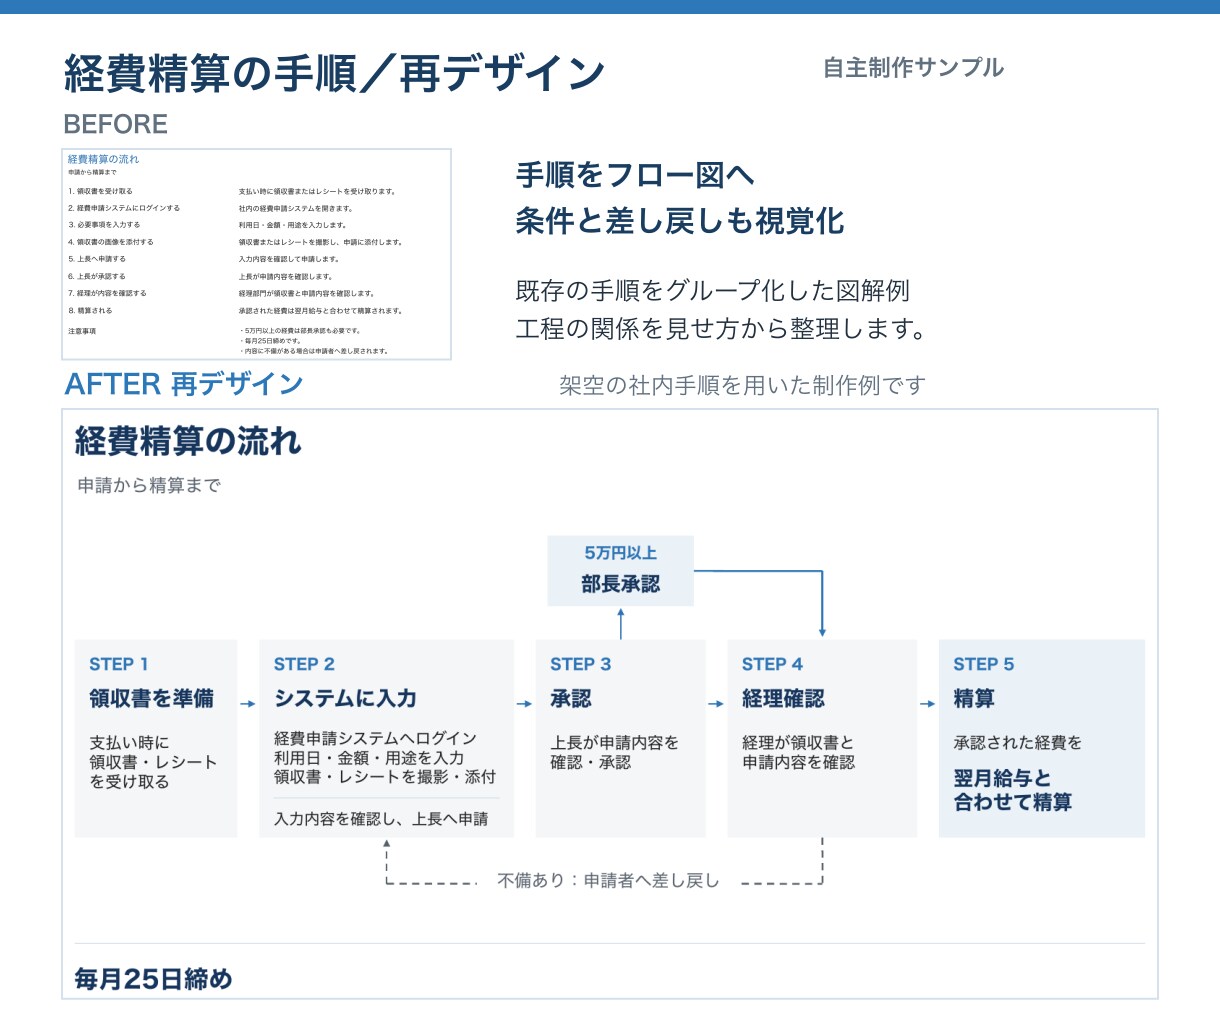This screenshot has width=1220, height=1016.
Task: Click "5. 上長へ申請する" in BEFORE list
Action: pos(97,259)
